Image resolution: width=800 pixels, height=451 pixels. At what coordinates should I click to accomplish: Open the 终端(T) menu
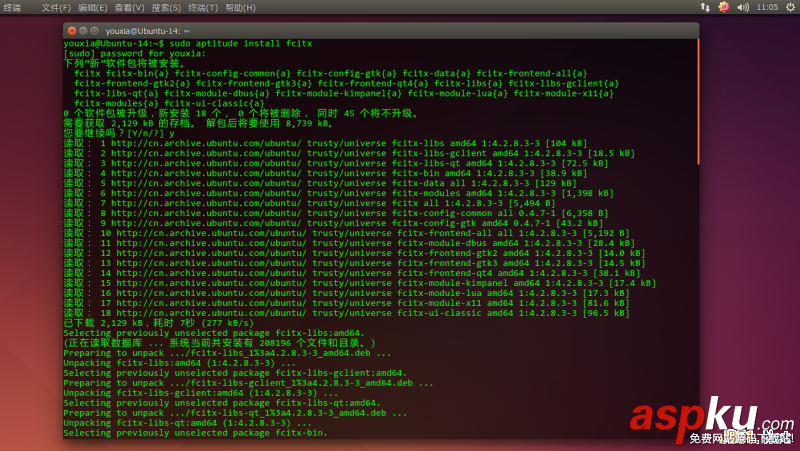pyautogui.click(x=203, y=8)
